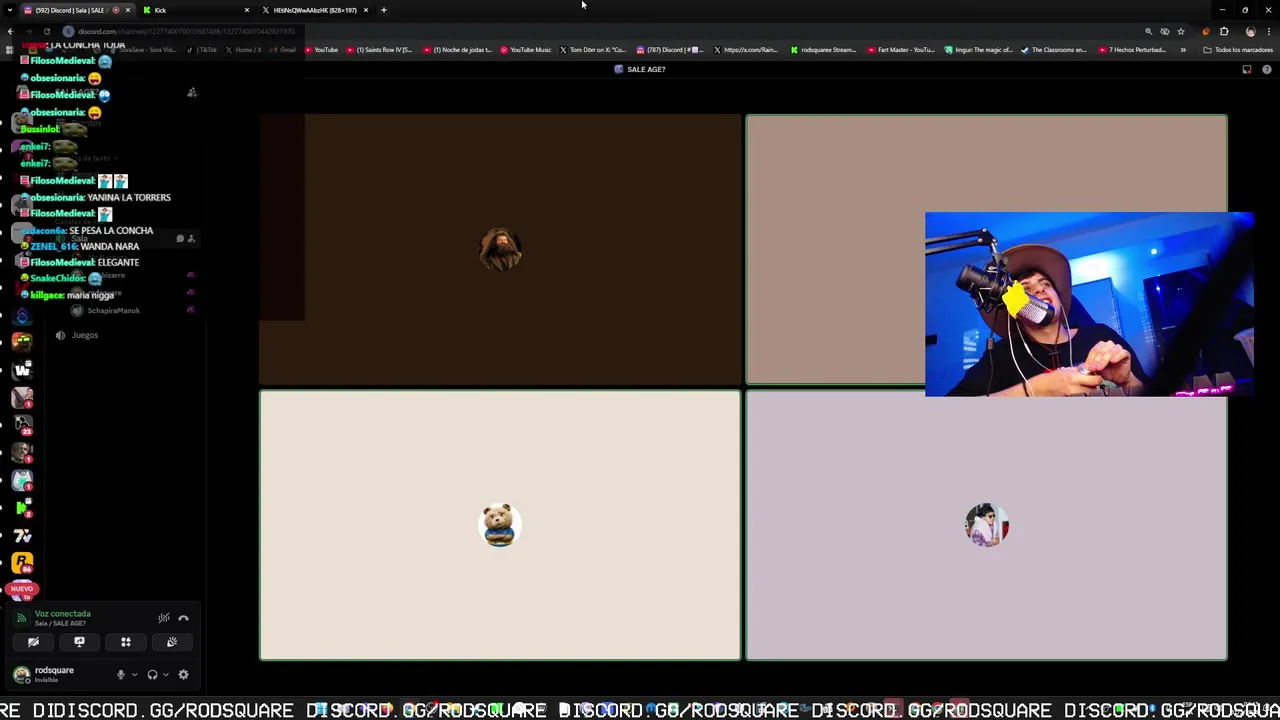1280x720 pixels.
Task: Mute the microphone in Discord
Action: pos(121,675)
